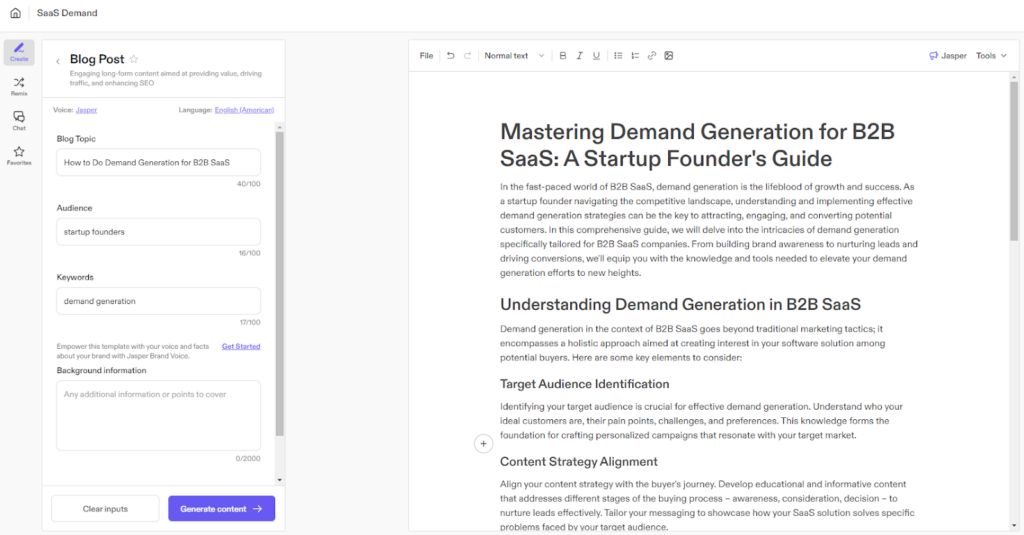The height and width of the screenshot is (535, 1024).
Task: Click the Background information text area
Action: [x=158, y=415]
